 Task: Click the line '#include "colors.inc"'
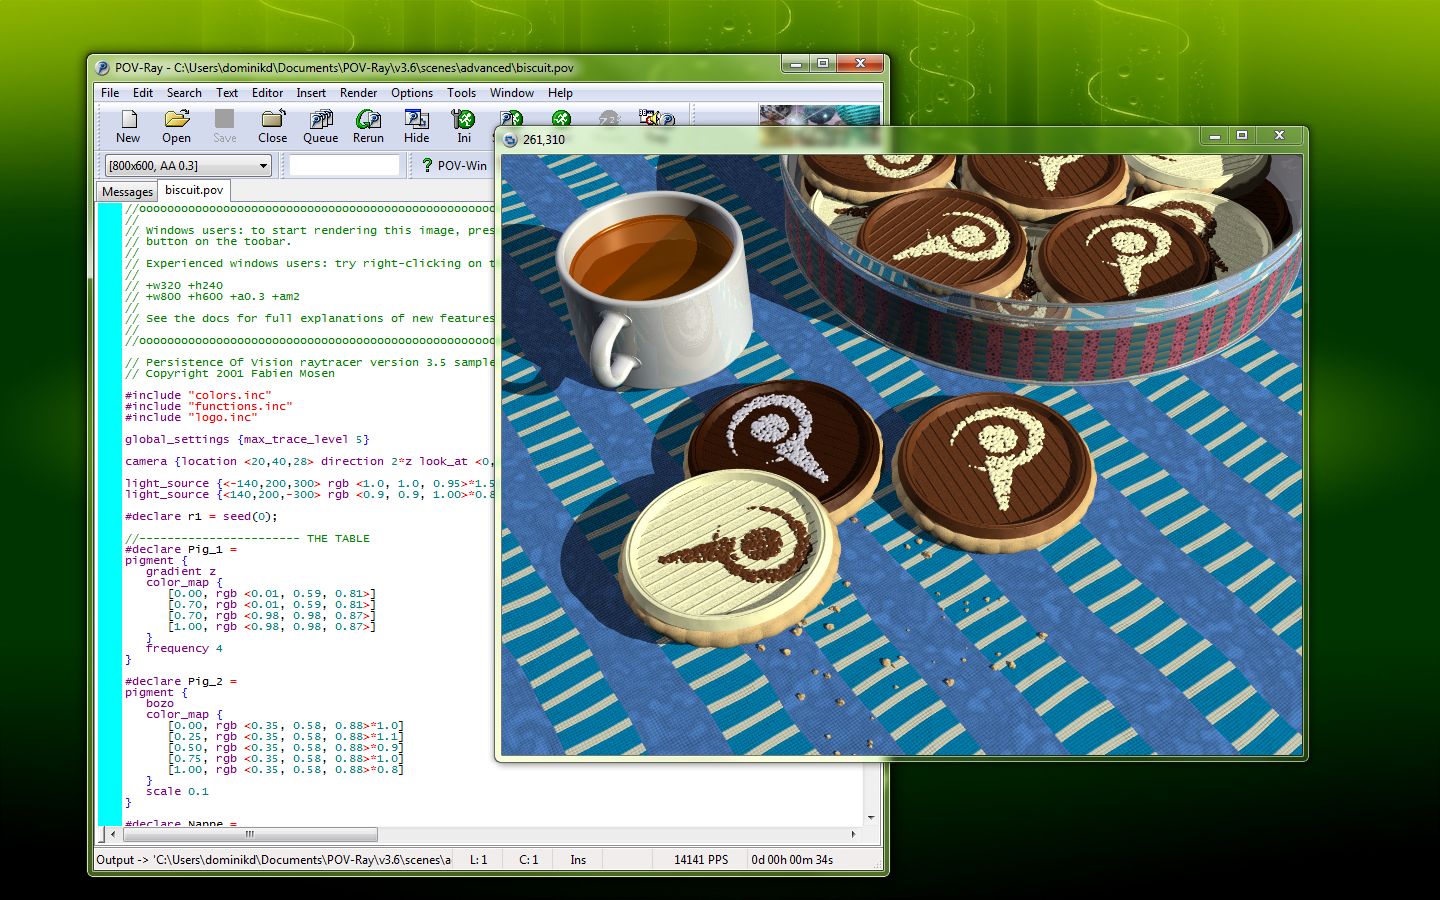[x=198, y=395]
